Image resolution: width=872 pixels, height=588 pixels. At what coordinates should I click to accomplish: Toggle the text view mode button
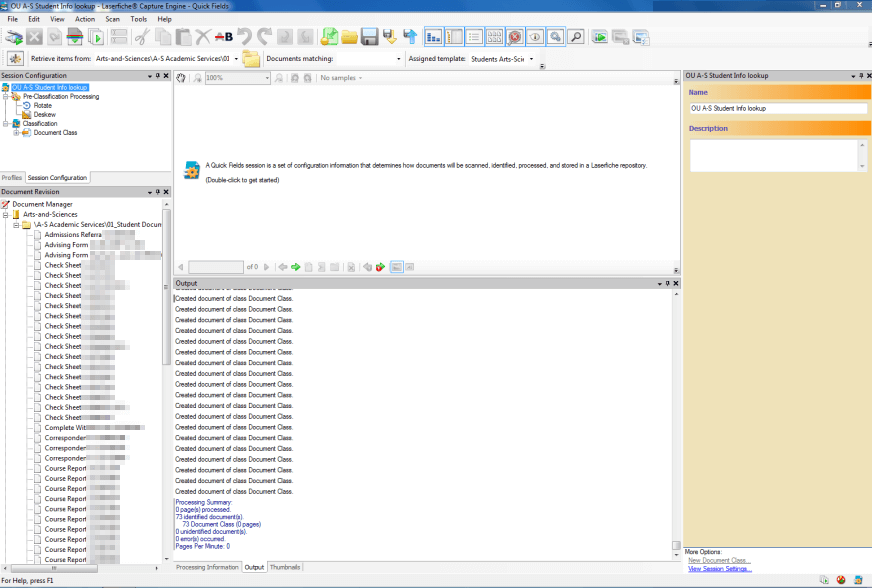[410, 267]
